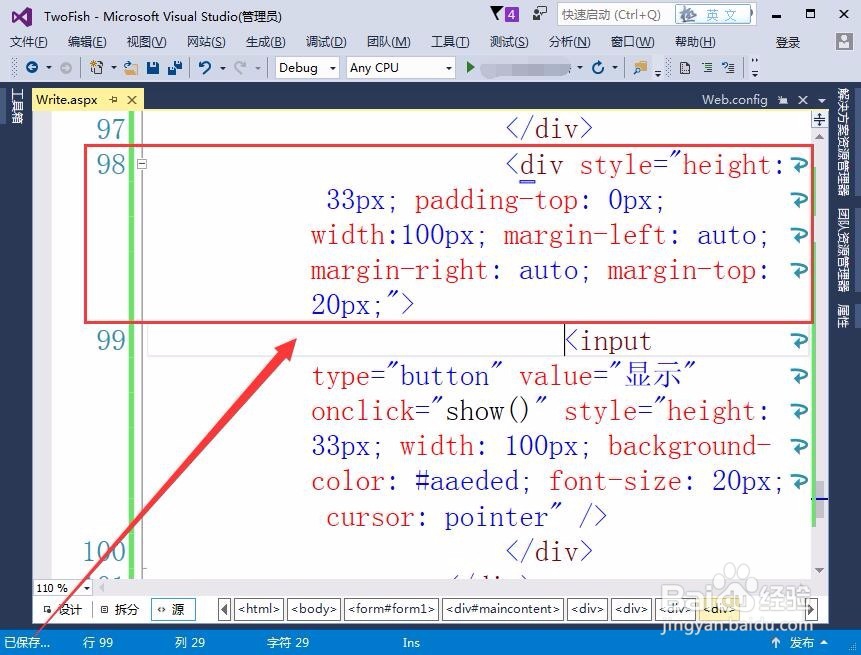This screenshot has height=655, width=861.
Task: Click the Redo arrow icon
Action: [240, 68]
